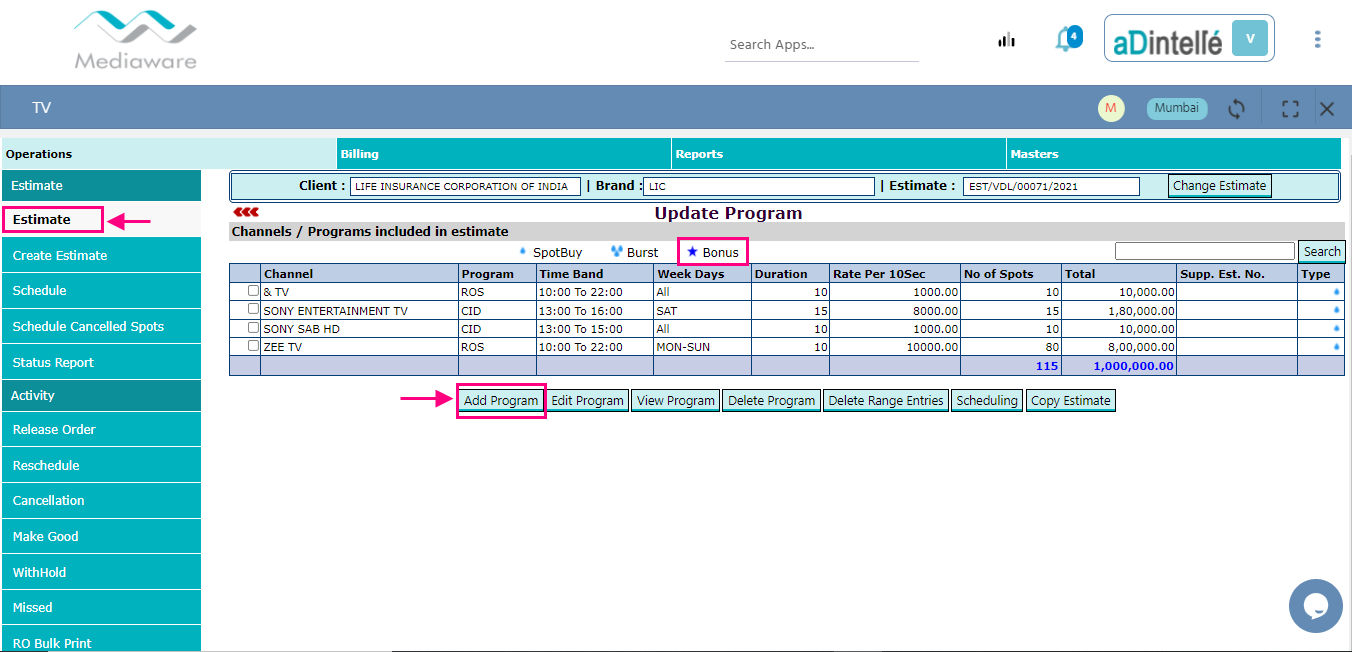1352x652 pixels.
Task: Open Missed in sidebar
Action: [101, 607]
